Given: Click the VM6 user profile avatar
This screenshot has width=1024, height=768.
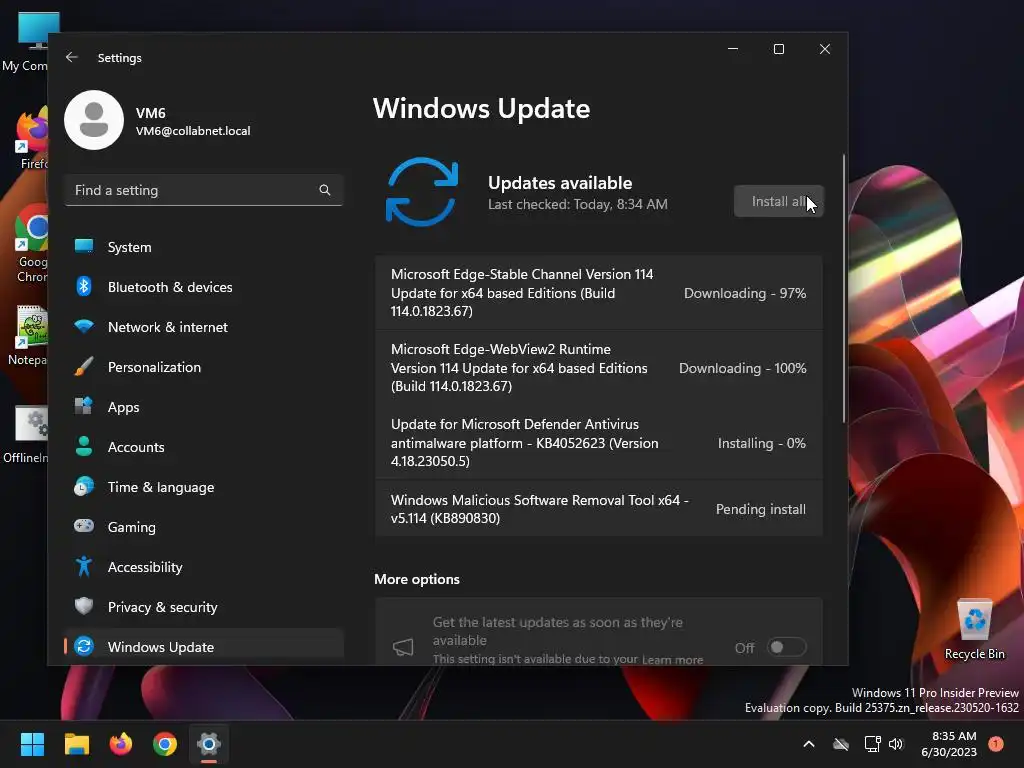Looking at the screenshot, I should [x=94, y=120].
